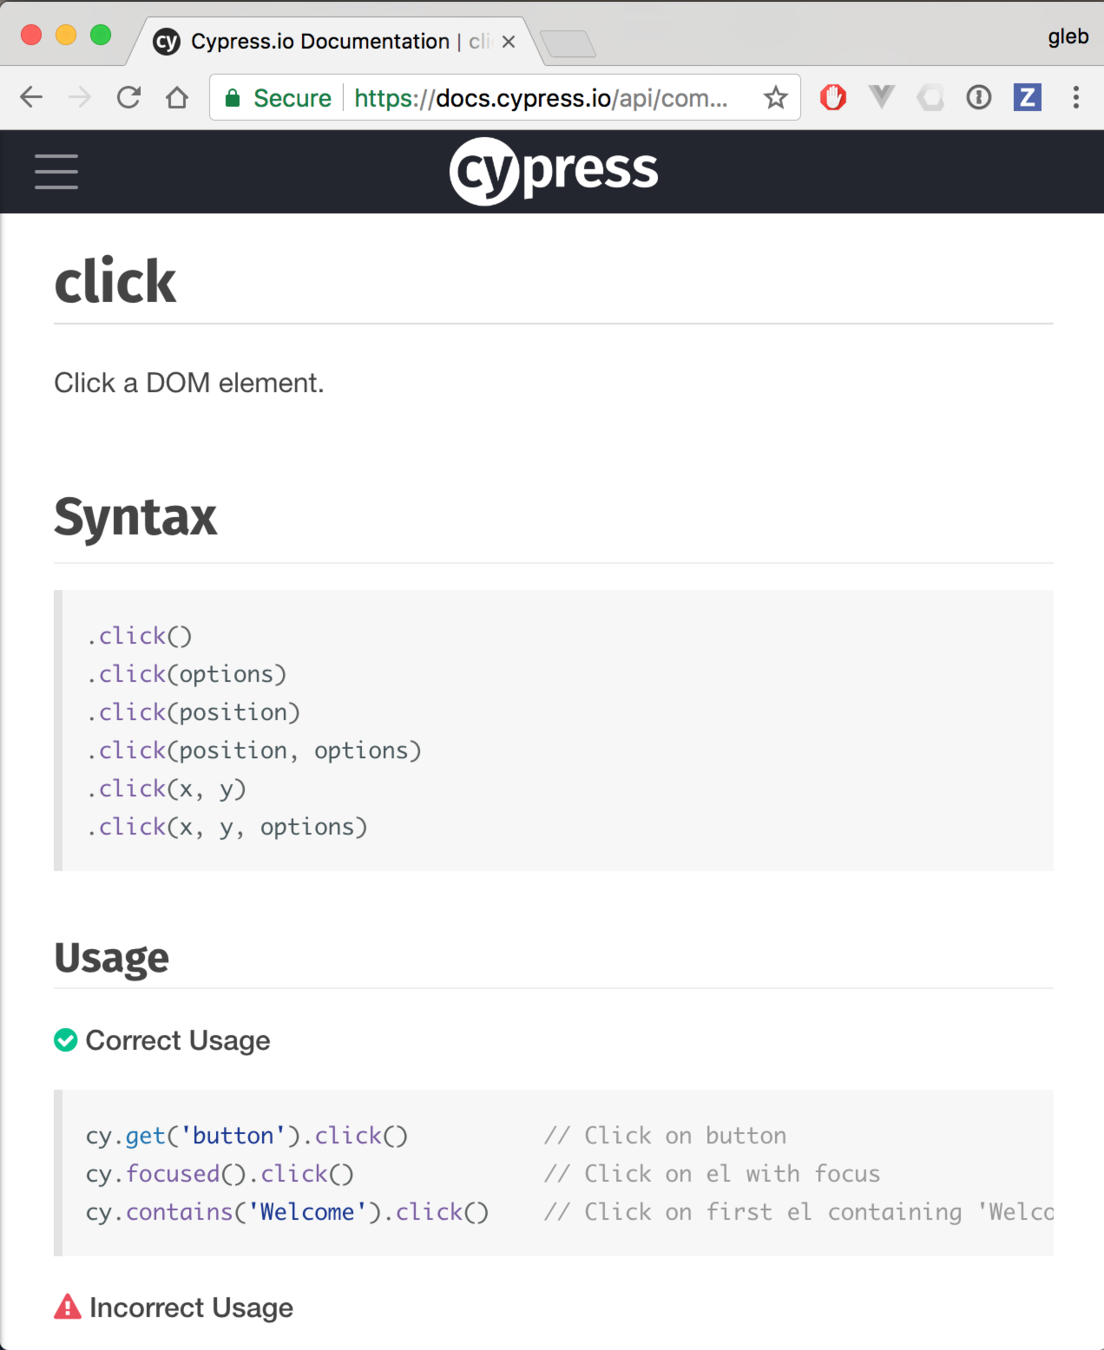Click the Correct Usage label
The image size is (1104, 1350).
pyautogui.click(x=178, y=1040)
